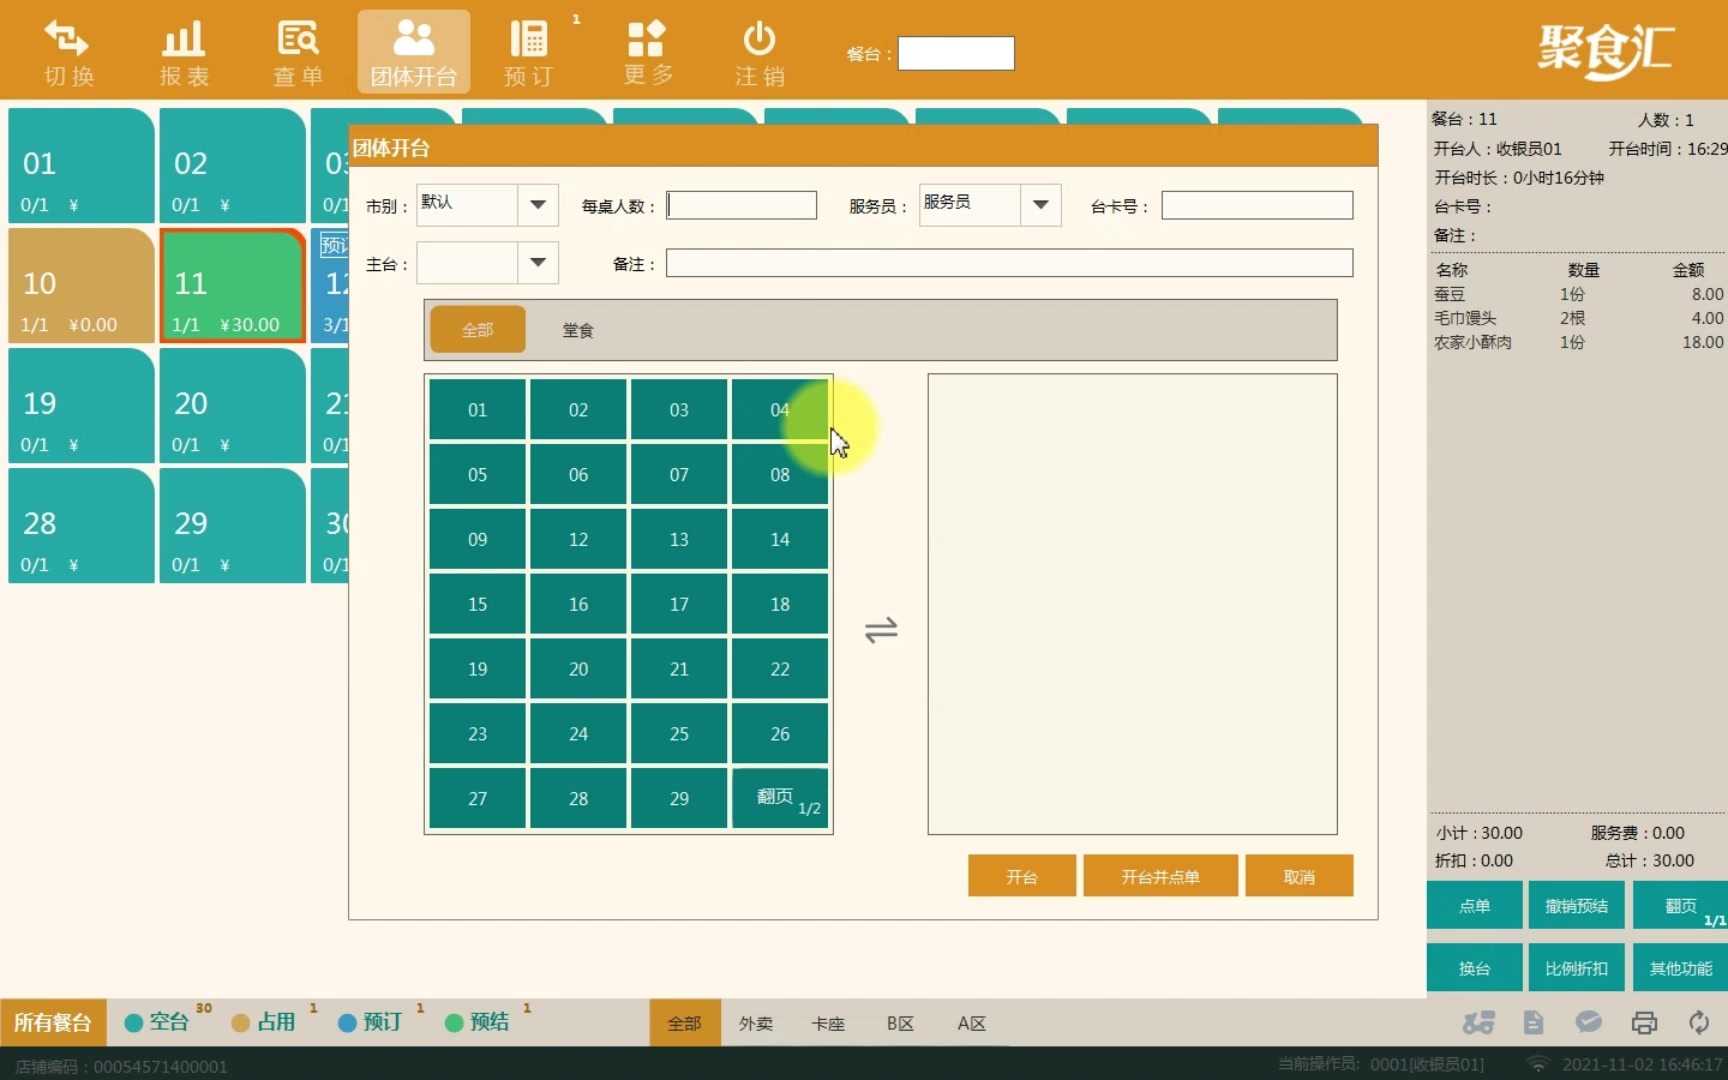The image size is (1728, 1080).
Task: Select table 01 in dialog grid
Action: click(x=477, y=409)
